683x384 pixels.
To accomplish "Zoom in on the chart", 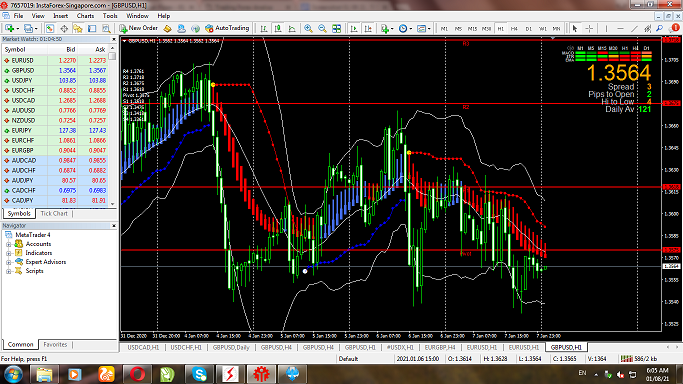I will (308, 28).
